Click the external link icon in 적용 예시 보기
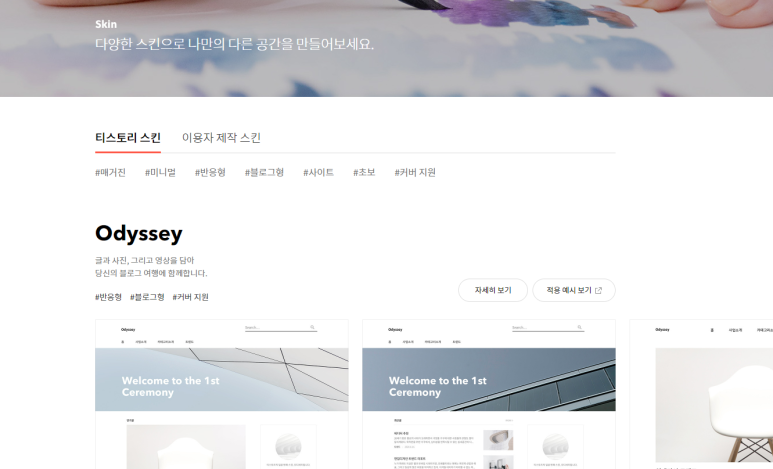 pos(598,290)
